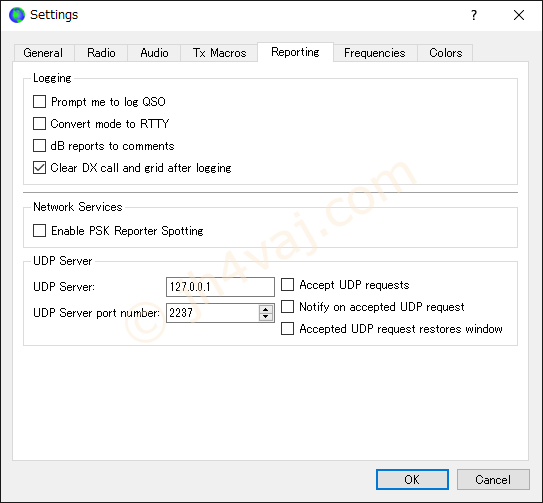This screenshot has width=543, height=503.
Task: Click inside the UDP Server address field
Action: click(x=220, y=287)
